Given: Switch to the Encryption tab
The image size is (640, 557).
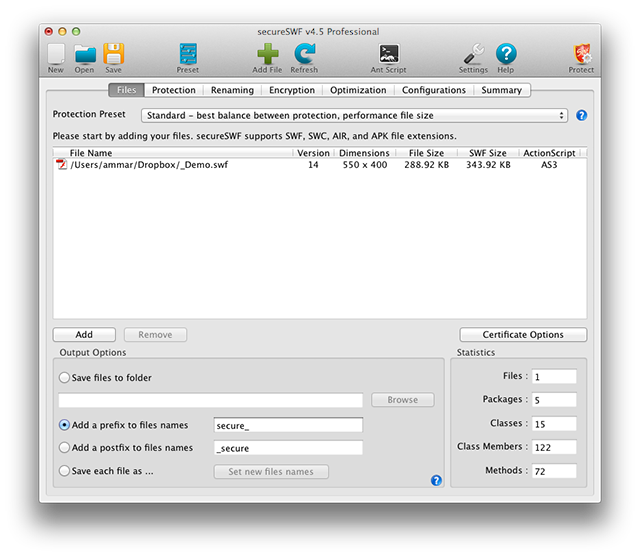Looking at the screenshot, I should coord(290,90).
